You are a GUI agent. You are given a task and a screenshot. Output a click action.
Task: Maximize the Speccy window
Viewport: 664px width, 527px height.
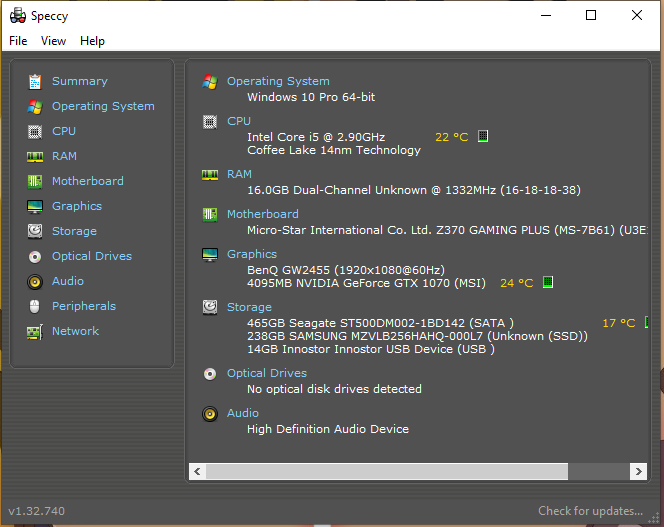pos(591,15)
